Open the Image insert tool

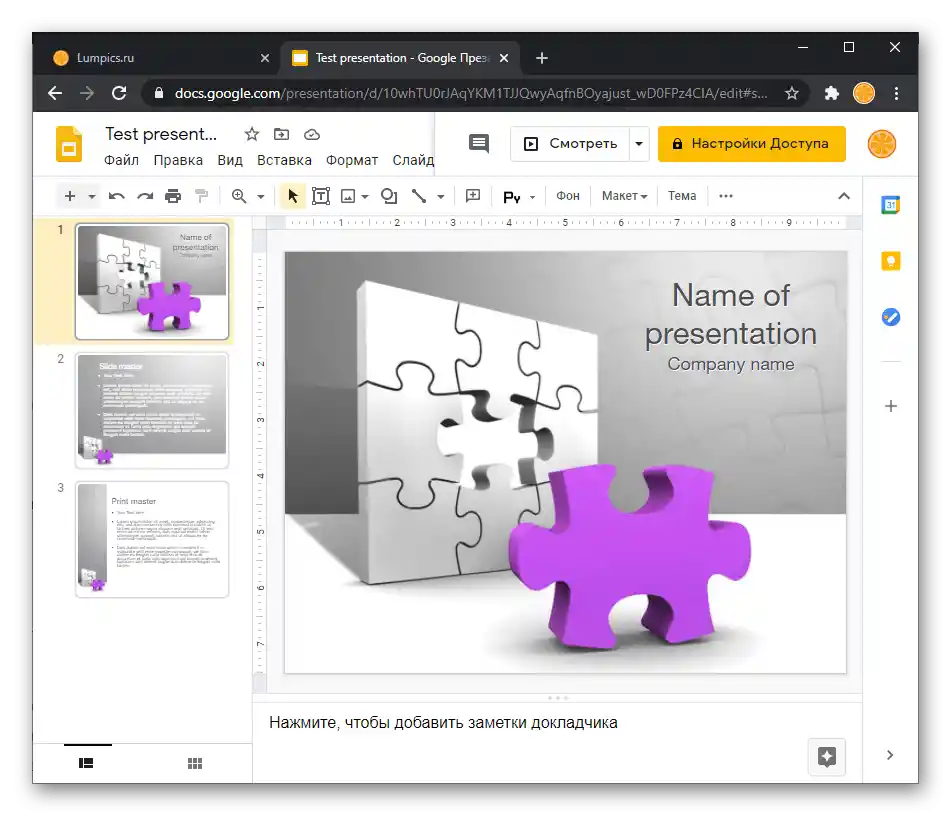click(x=349, y=195)
